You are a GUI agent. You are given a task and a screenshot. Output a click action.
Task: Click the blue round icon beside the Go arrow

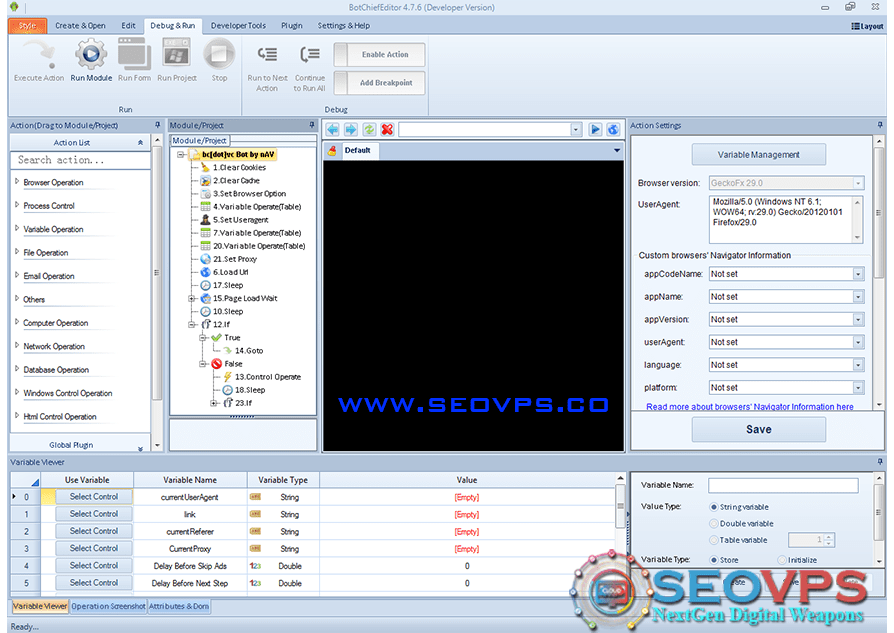tap(613, 129)
